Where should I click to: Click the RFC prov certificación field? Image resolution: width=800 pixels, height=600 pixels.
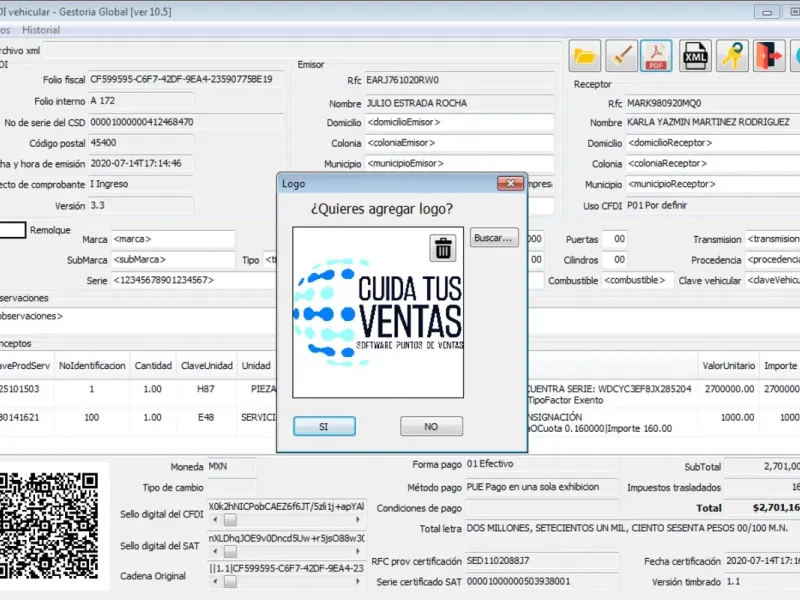[541, 561]
